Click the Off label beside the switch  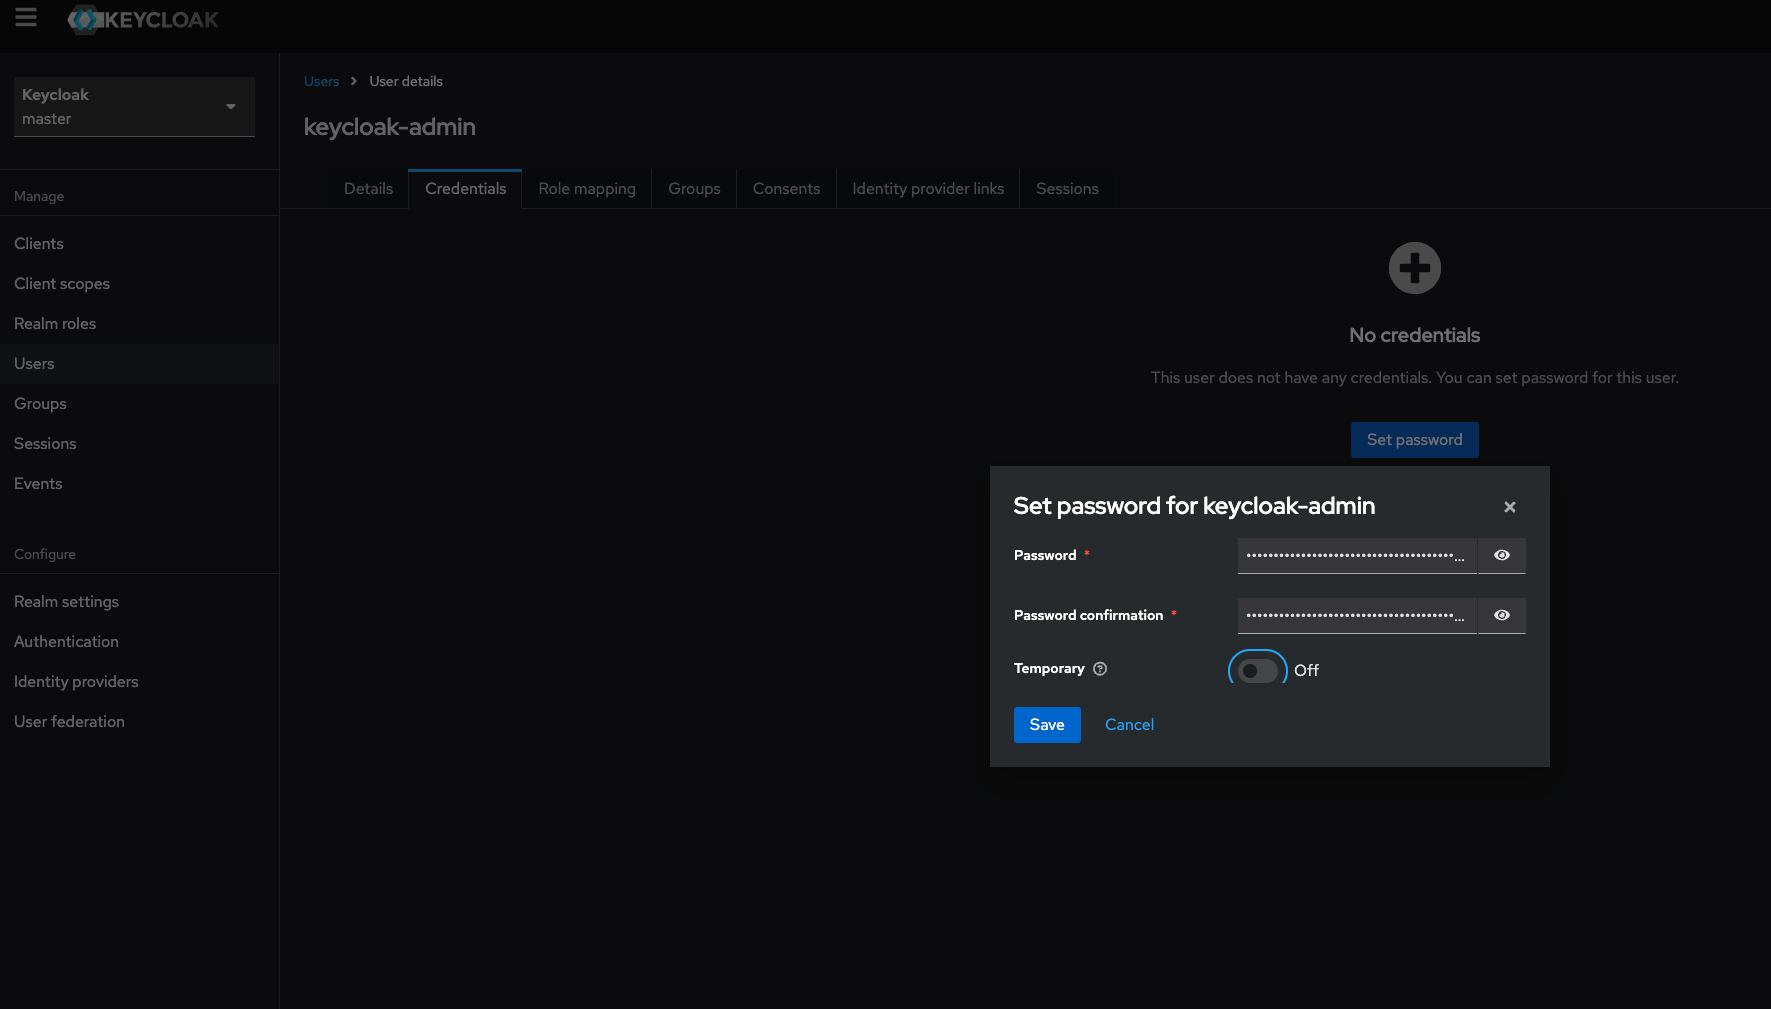pyautogui.click(x=1306, y=670)
